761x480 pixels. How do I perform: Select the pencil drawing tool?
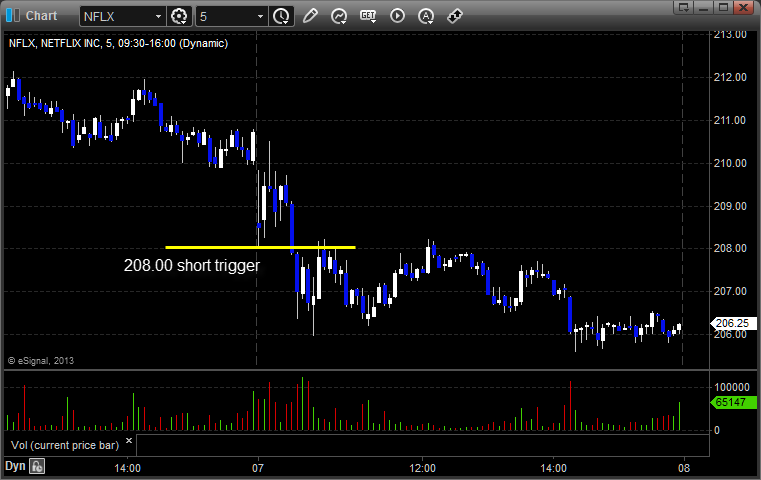coord(310,16)
